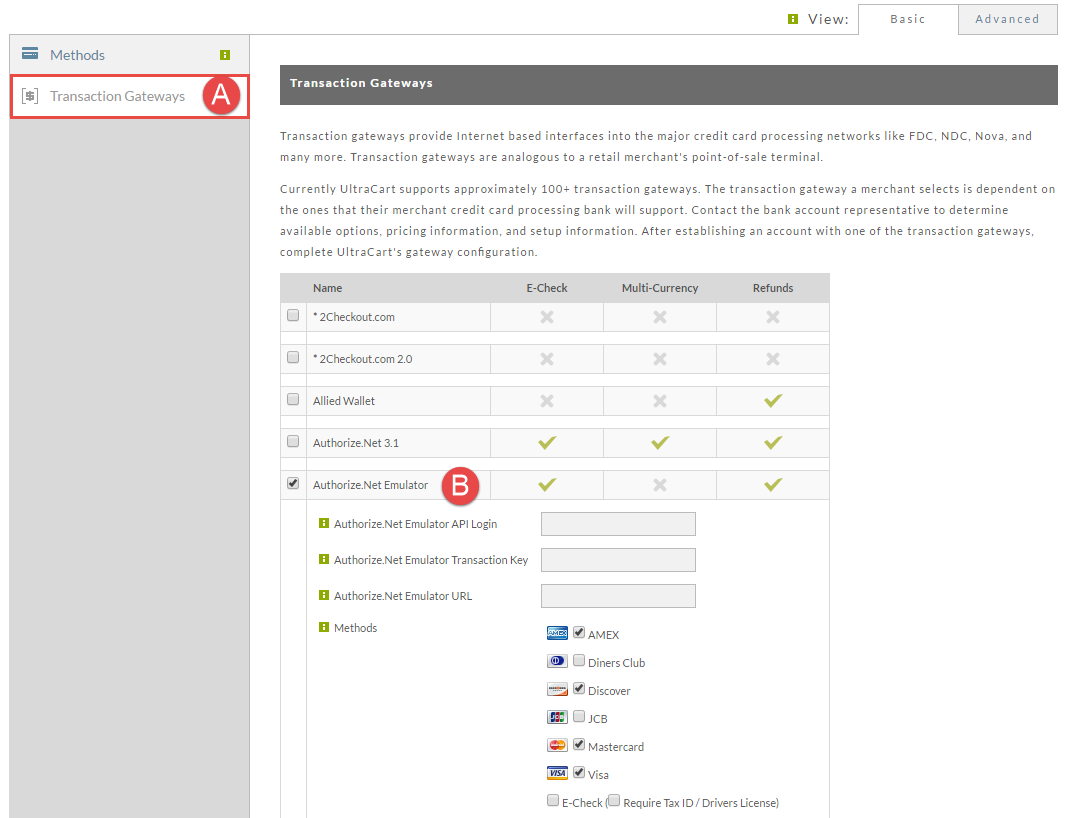This screenshot has width=1073, height=818.
Task: Click Refunds checkmark for Allied Wallet
Action: 773,401
